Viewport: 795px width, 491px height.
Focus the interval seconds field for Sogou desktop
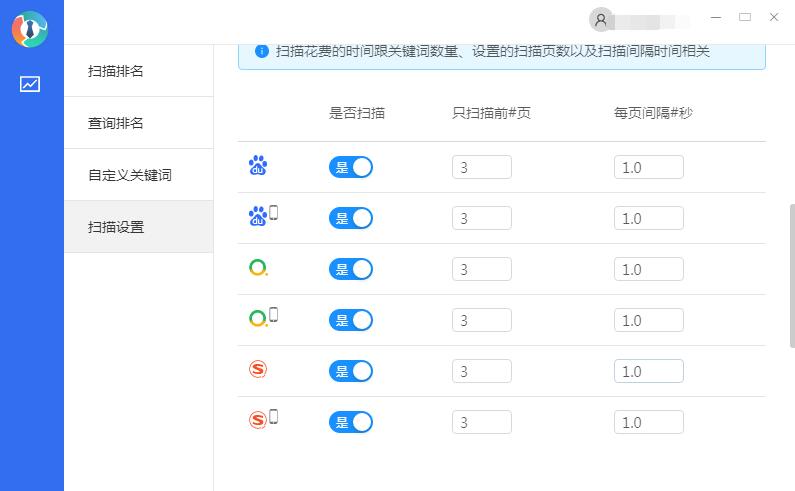[648, 371]
